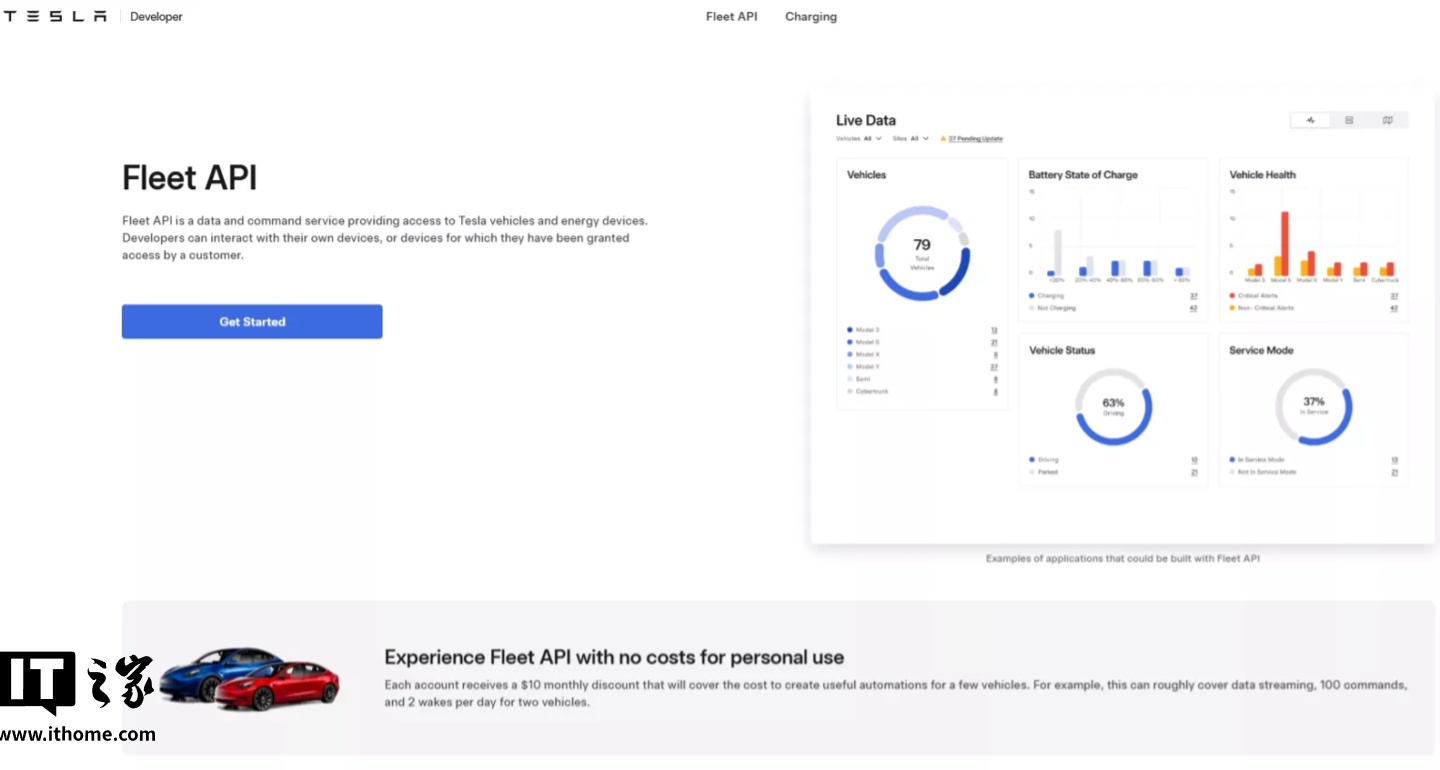Click the Model S legend entry
The height and width of the screenshot is (770, 1440).
click(x=863, y=342)
